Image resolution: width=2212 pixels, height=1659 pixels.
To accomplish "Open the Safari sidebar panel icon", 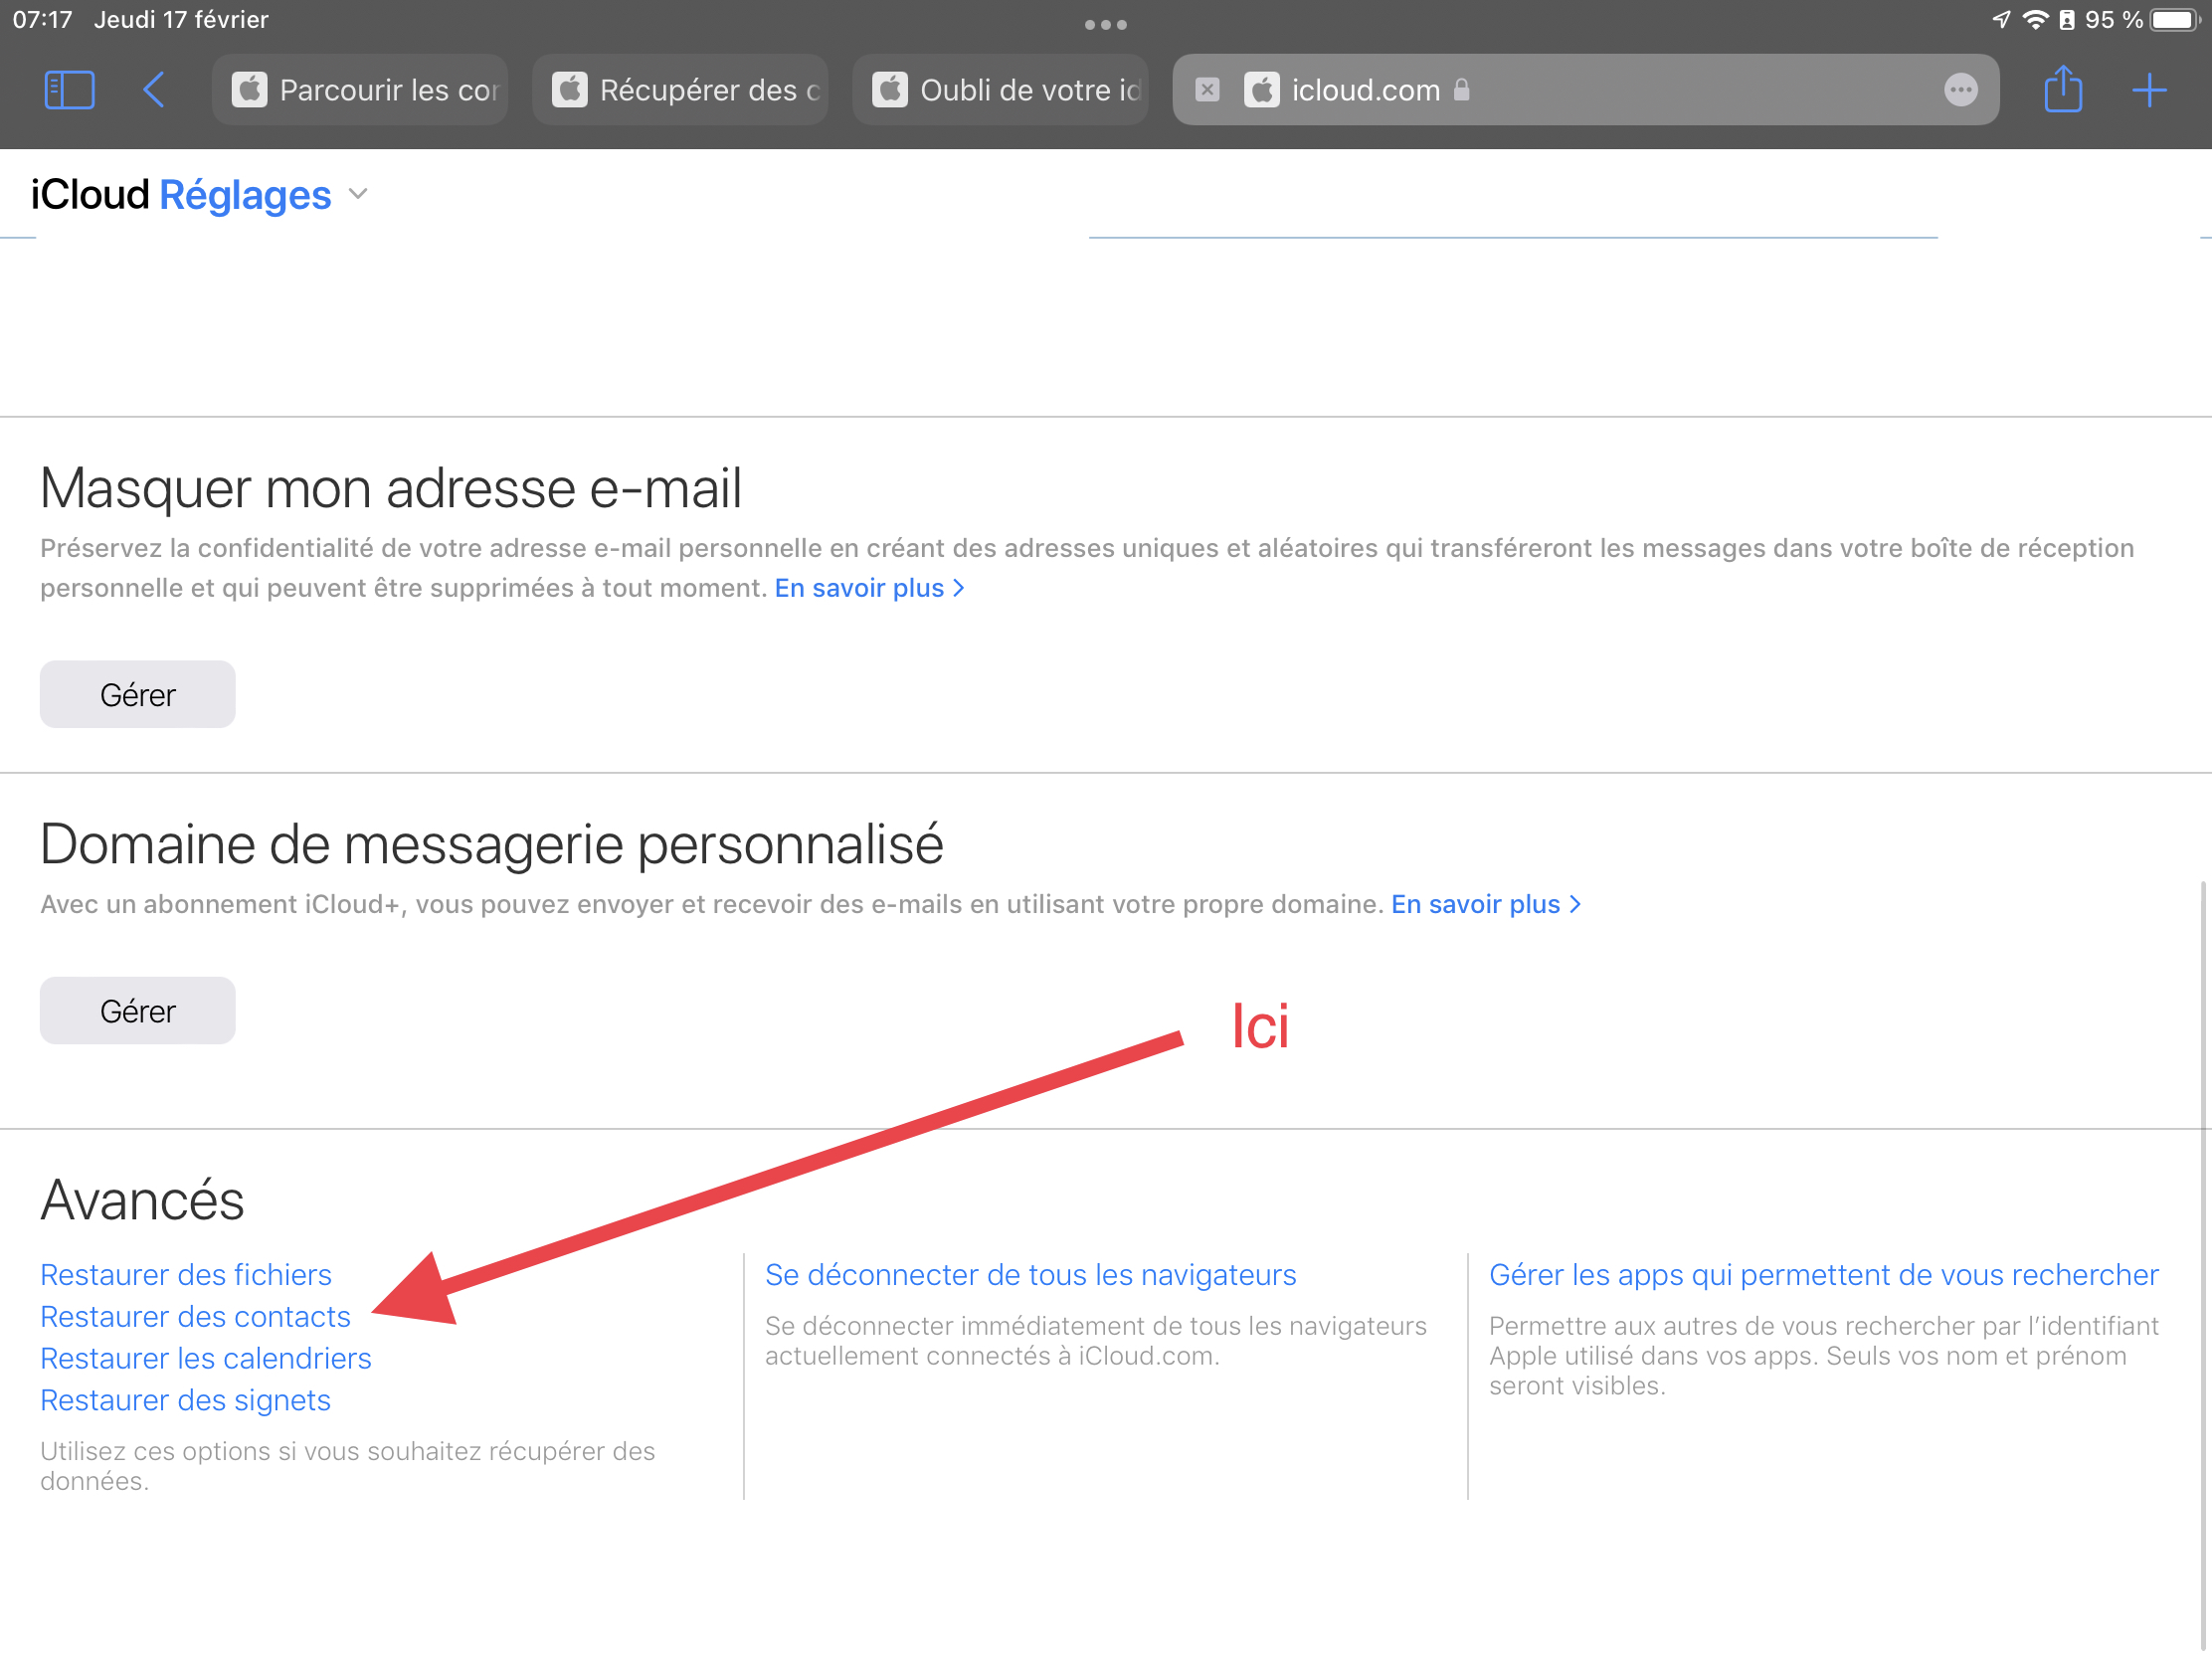I will click(x=69, y=90).
